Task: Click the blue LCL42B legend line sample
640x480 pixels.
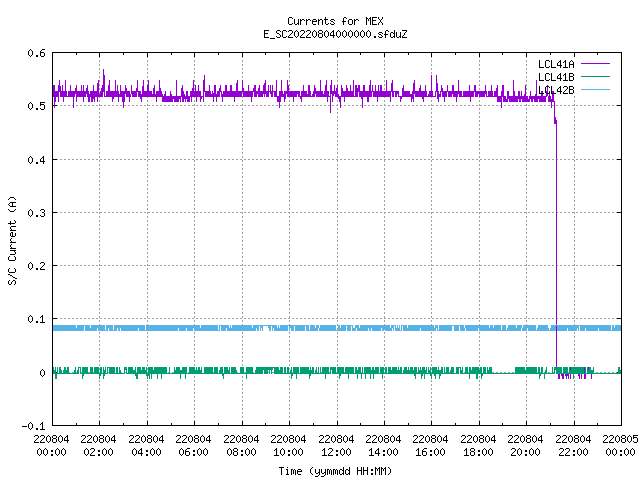Action: tap(595, 89)
